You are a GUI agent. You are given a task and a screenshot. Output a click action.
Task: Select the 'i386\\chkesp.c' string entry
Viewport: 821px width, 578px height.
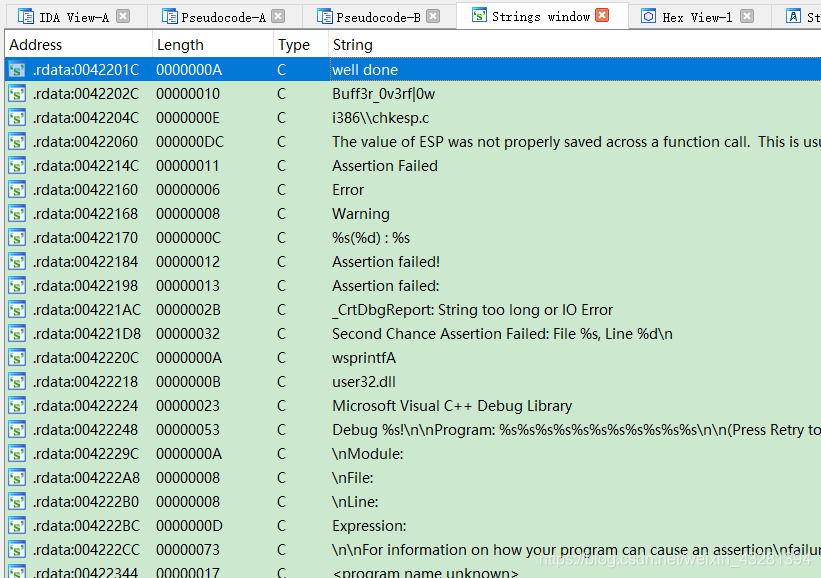[380, 118]
